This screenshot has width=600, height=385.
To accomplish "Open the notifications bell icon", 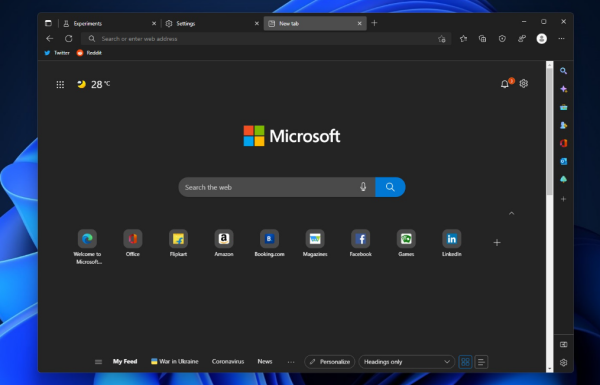I will tap(505, 84).
